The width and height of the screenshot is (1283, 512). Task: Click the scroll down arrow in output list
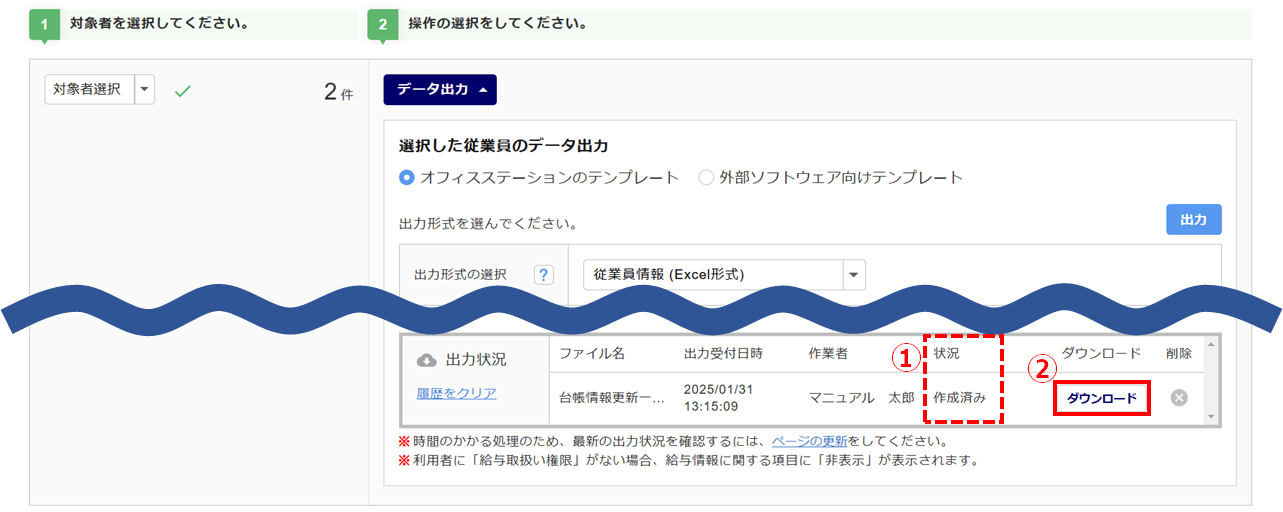pyautogui.click(x=1212, y=416)
